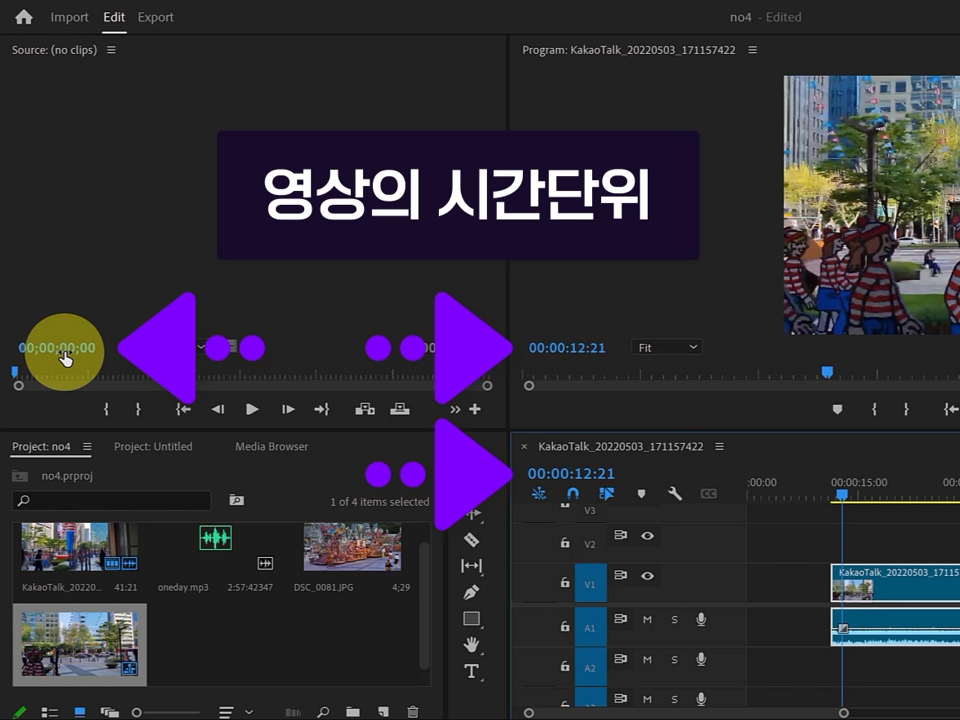This screenshot has height=720, width=960.
Task: Go to In point in Source monitor
Action: pos(183,409)
